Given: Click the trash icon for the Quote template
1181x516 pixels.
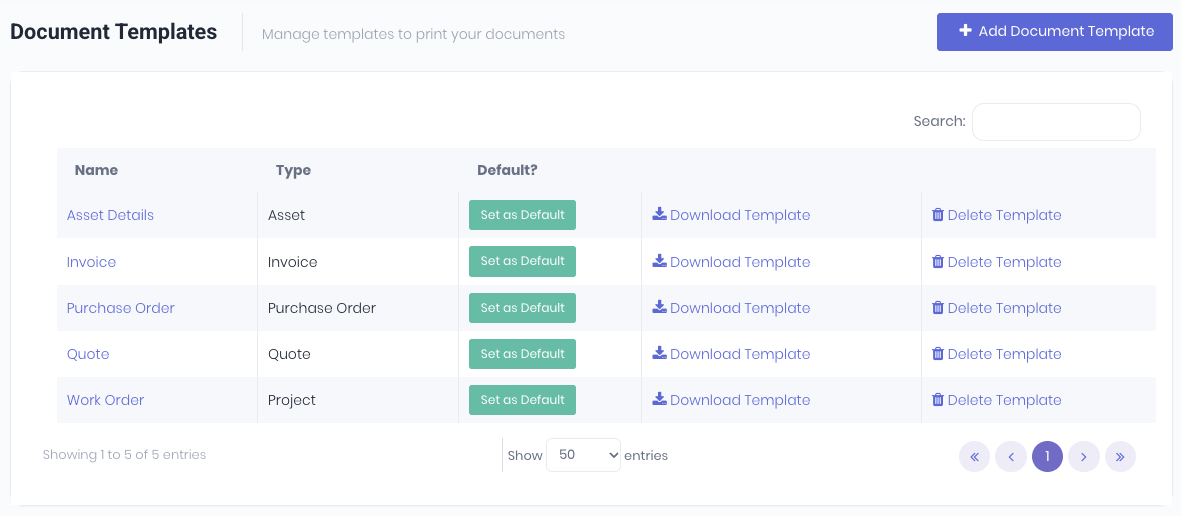Looking at the screenshot, I should point(938,353).
